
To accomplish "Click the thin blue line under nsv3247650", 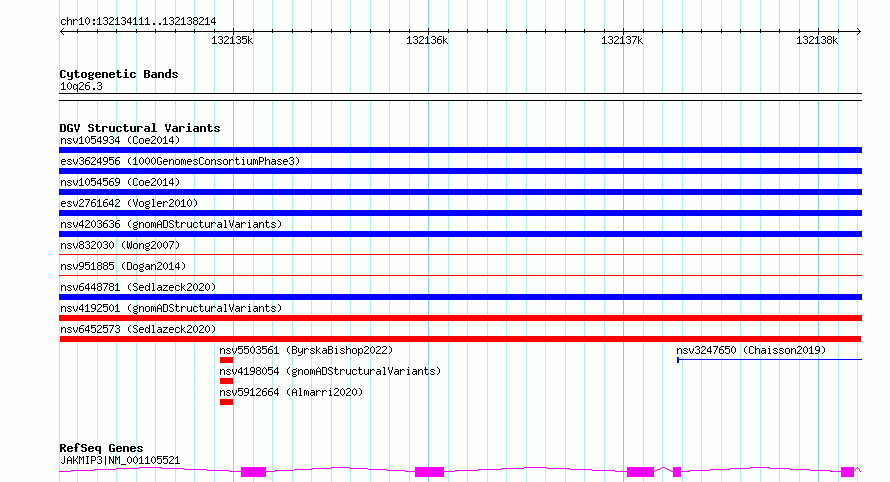I will coord(769,359).
